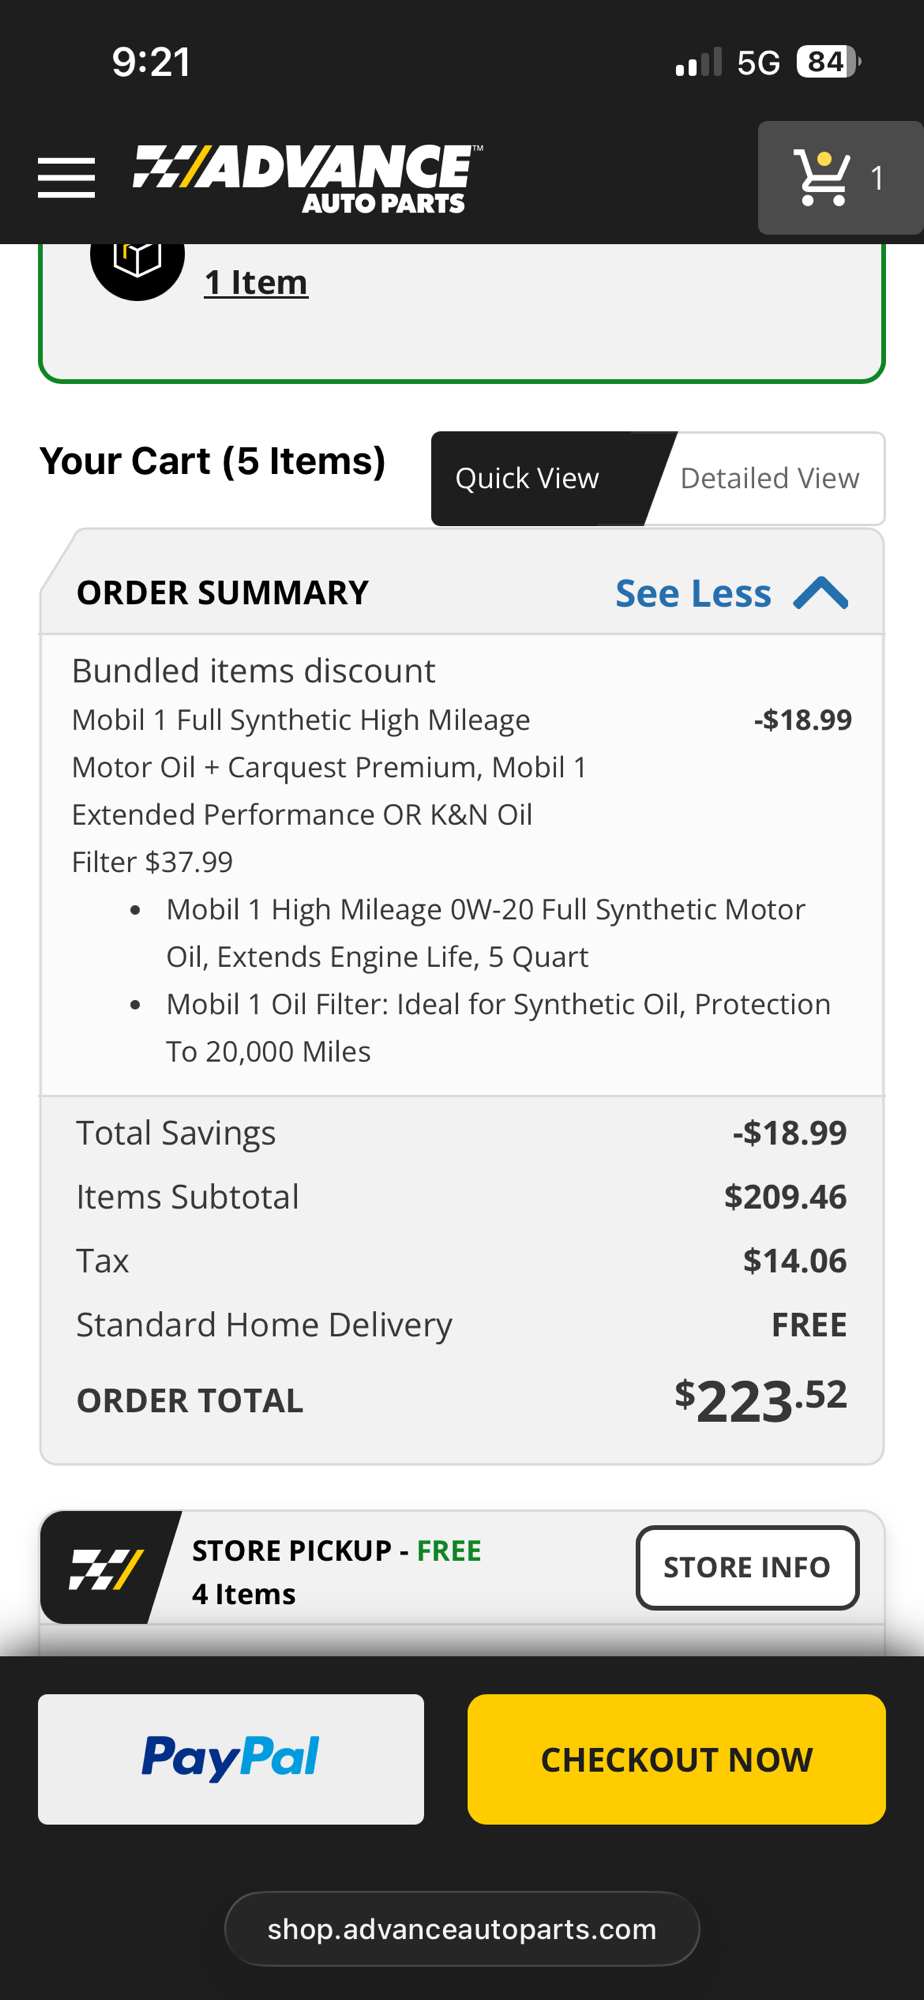The image size is (924, 2000).
Task: Click the blue up chevron arrow
Action: [x=821, y=593]
